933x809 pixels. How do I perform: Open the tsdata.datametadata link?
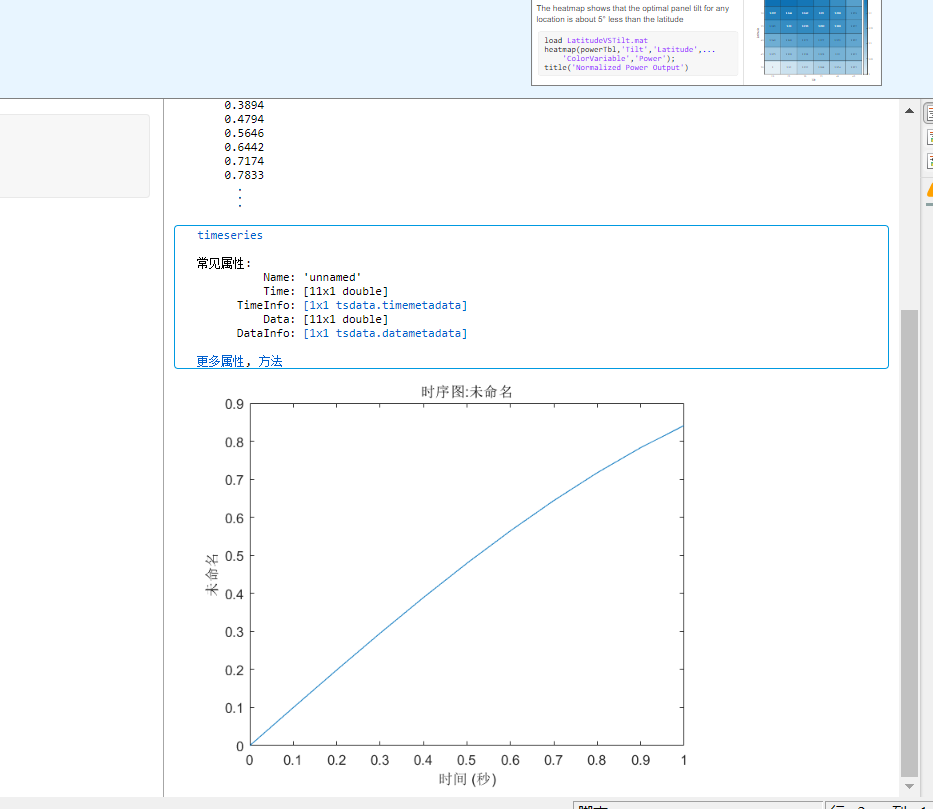pyautogui.click(x=385, y=333)
